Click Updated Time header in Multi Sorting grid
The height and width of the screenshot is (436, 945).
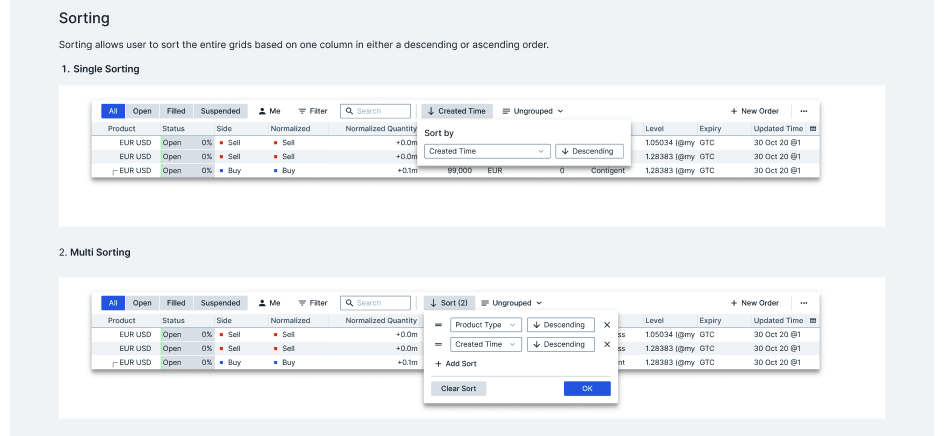point(778,320)
